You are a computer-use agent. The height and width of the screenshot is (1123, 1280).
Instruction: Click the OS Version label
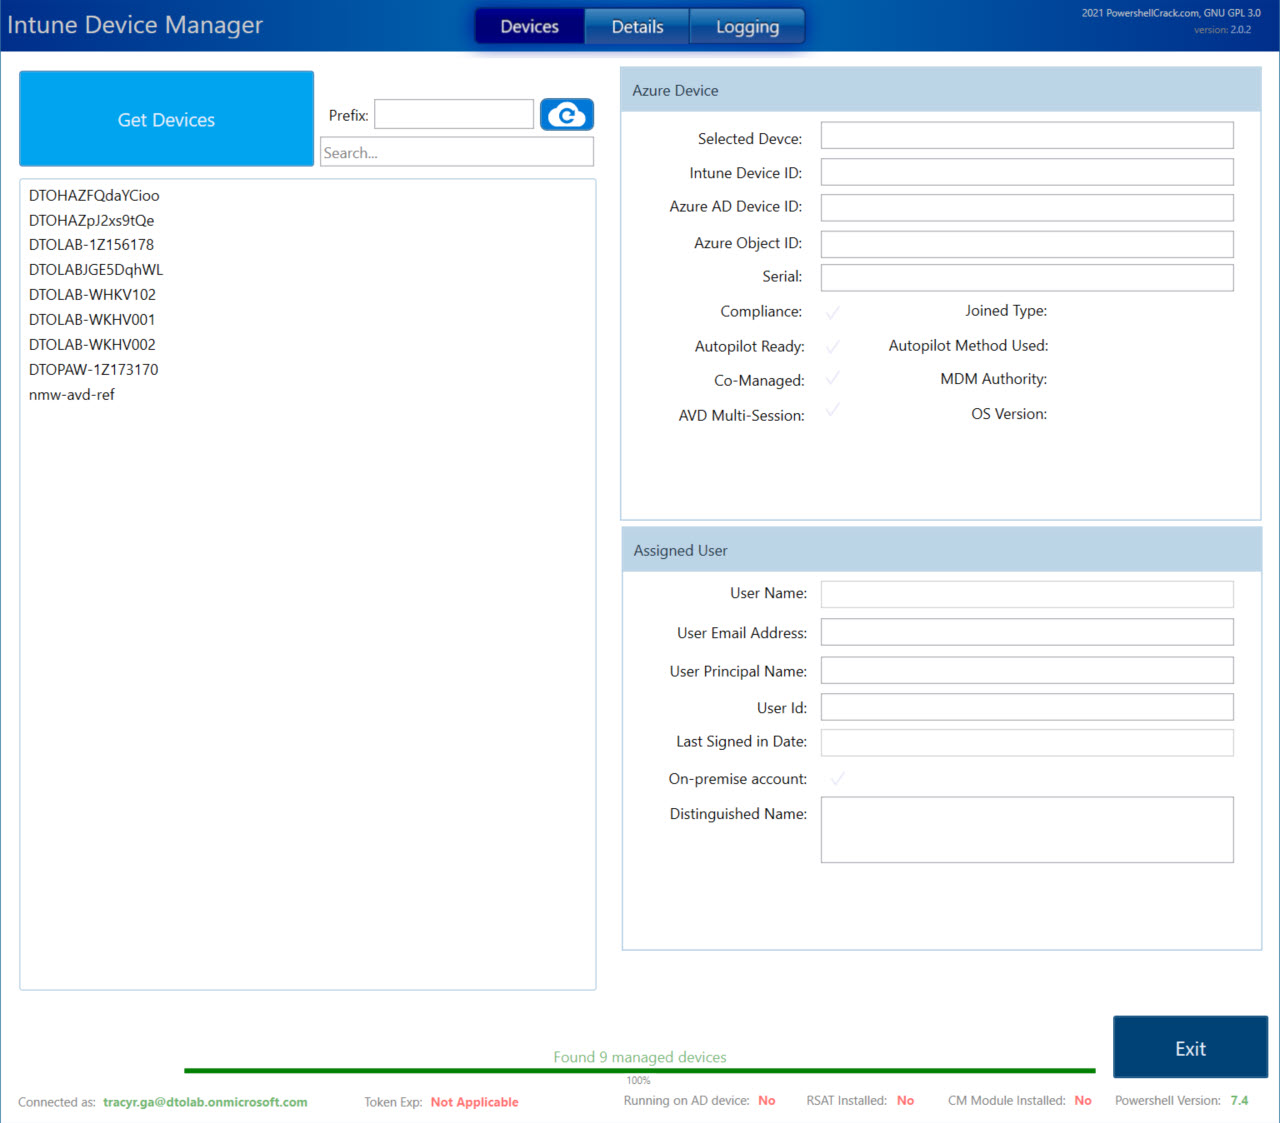tap(1009, 414)
